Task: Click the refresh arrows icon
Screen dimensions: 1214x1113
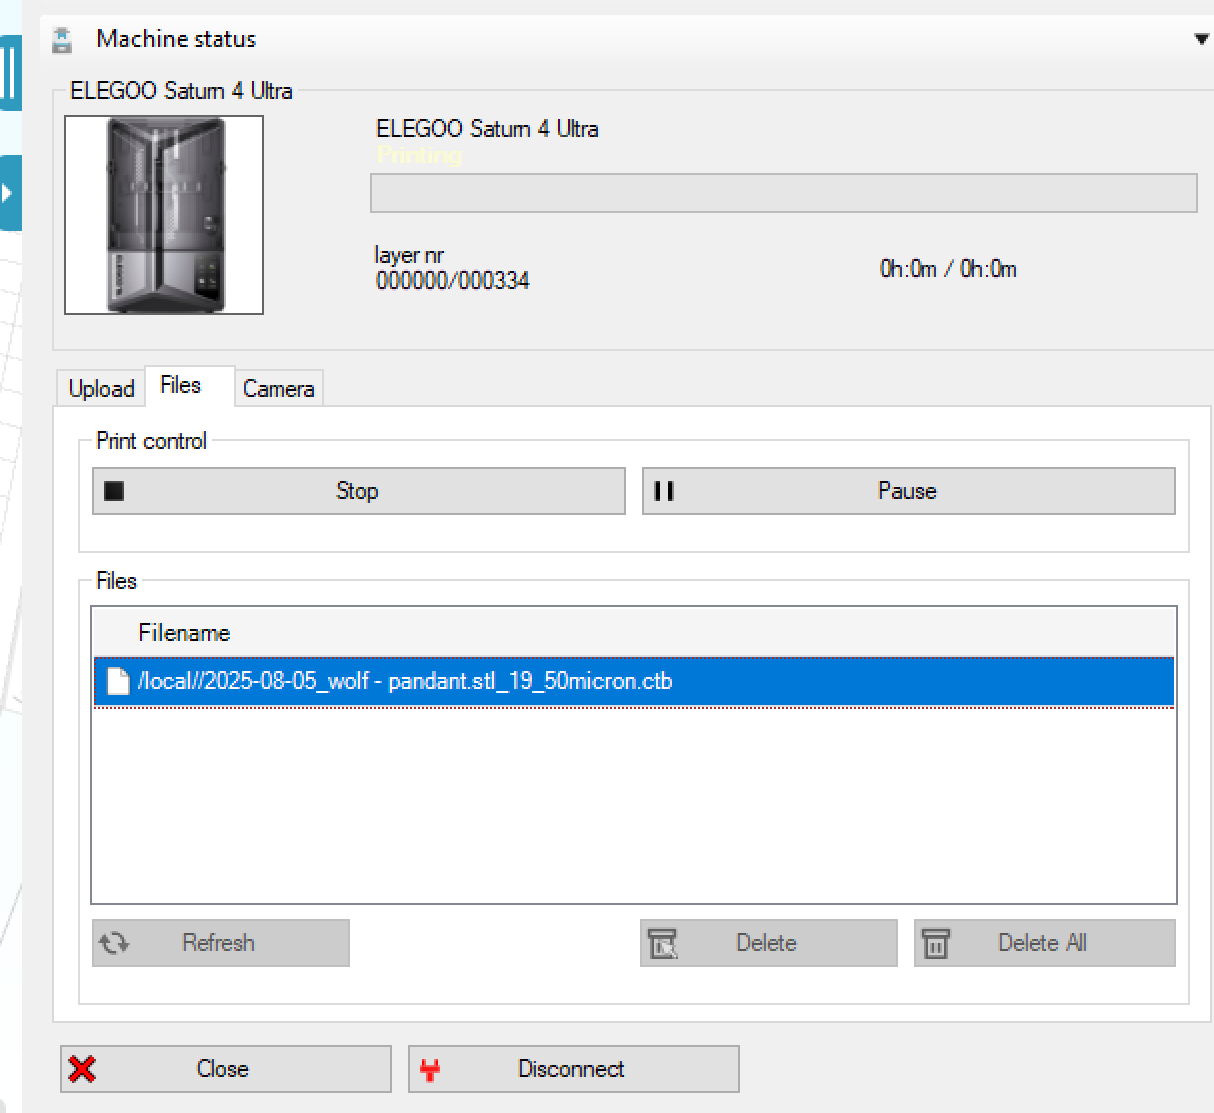Action: [114, 943]
